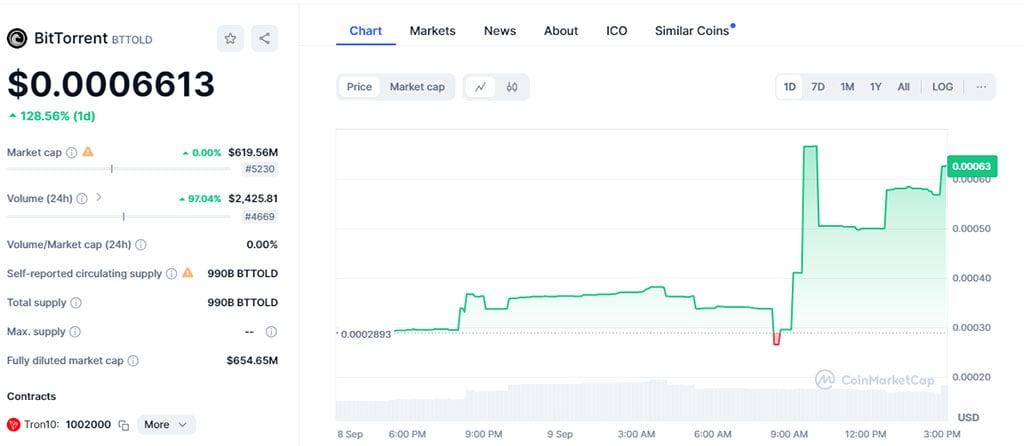Switch to line chart view
The image size is (1024, 446).
point(480,87)
